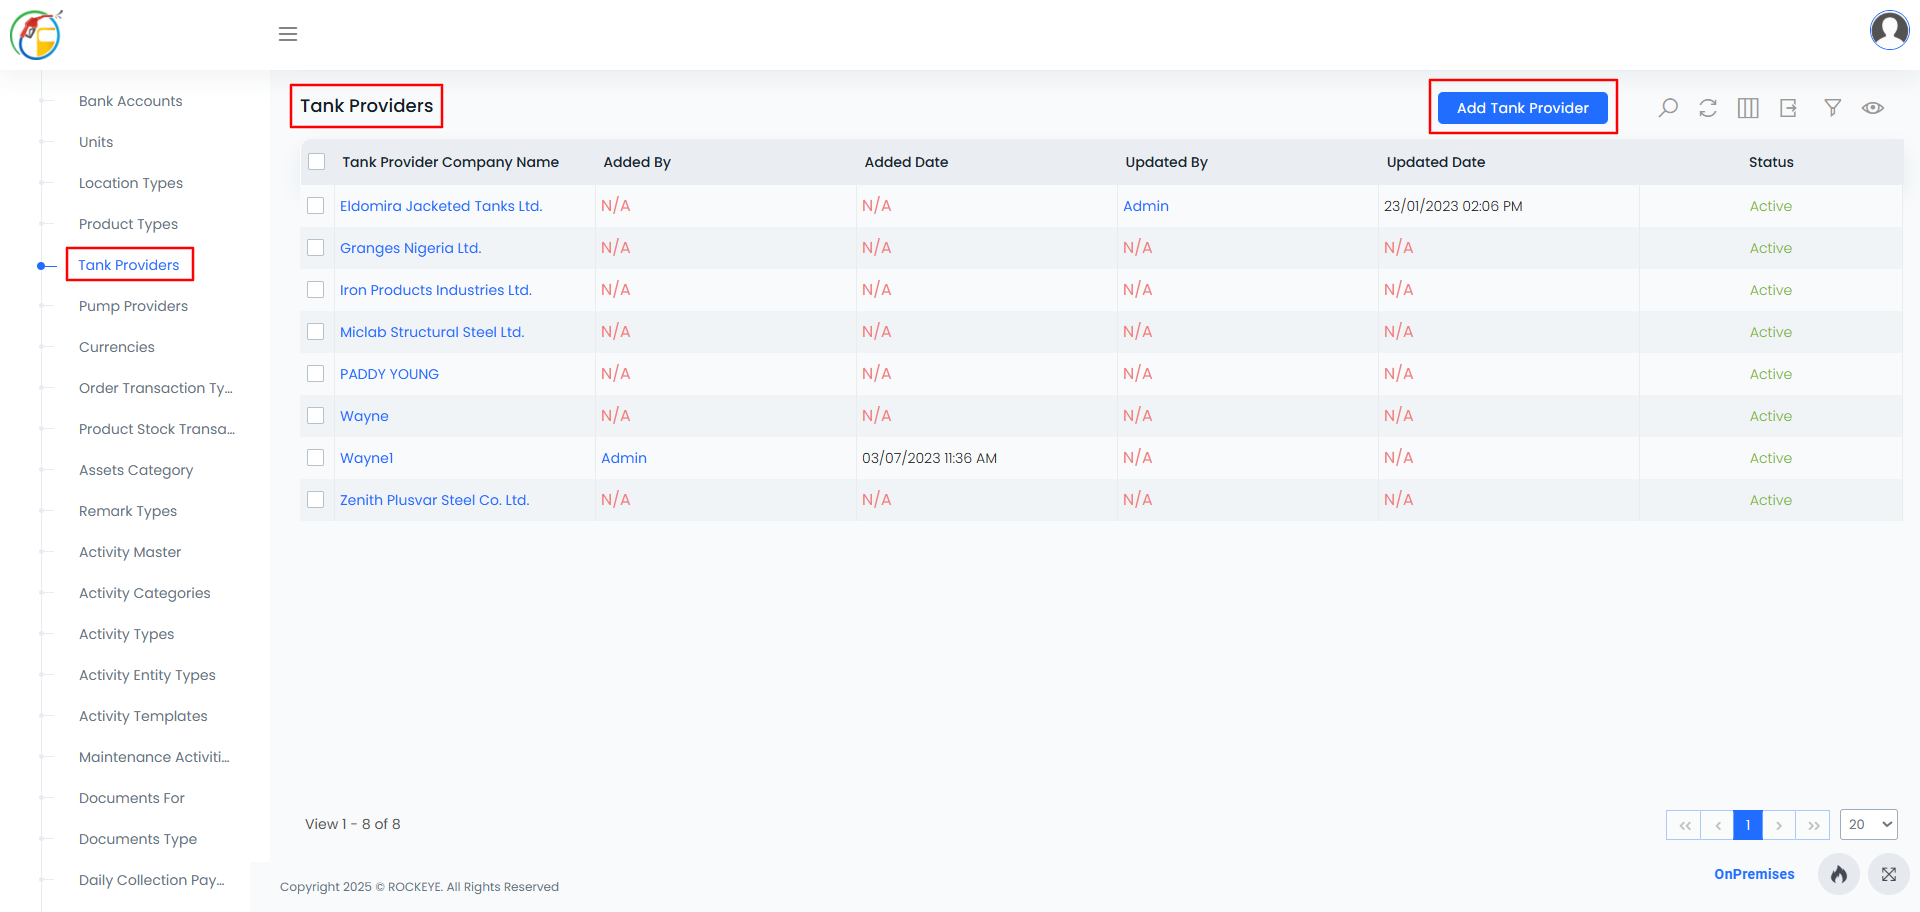Click Admin in Wayne1 Added By cell
The height and width of the screenshot is (912, 1920).
624,458
